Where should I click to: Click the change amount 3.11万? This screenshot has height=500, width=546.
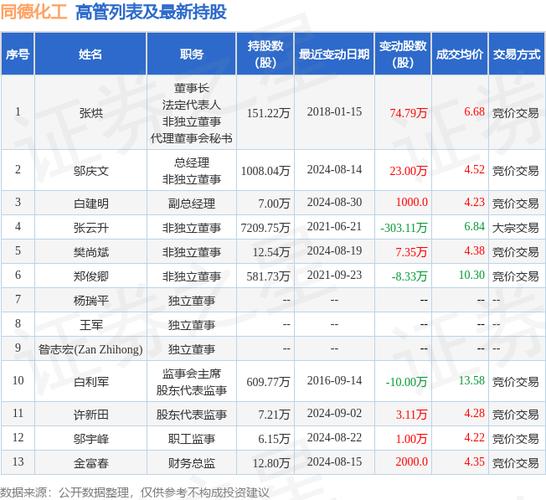[411, 414]
